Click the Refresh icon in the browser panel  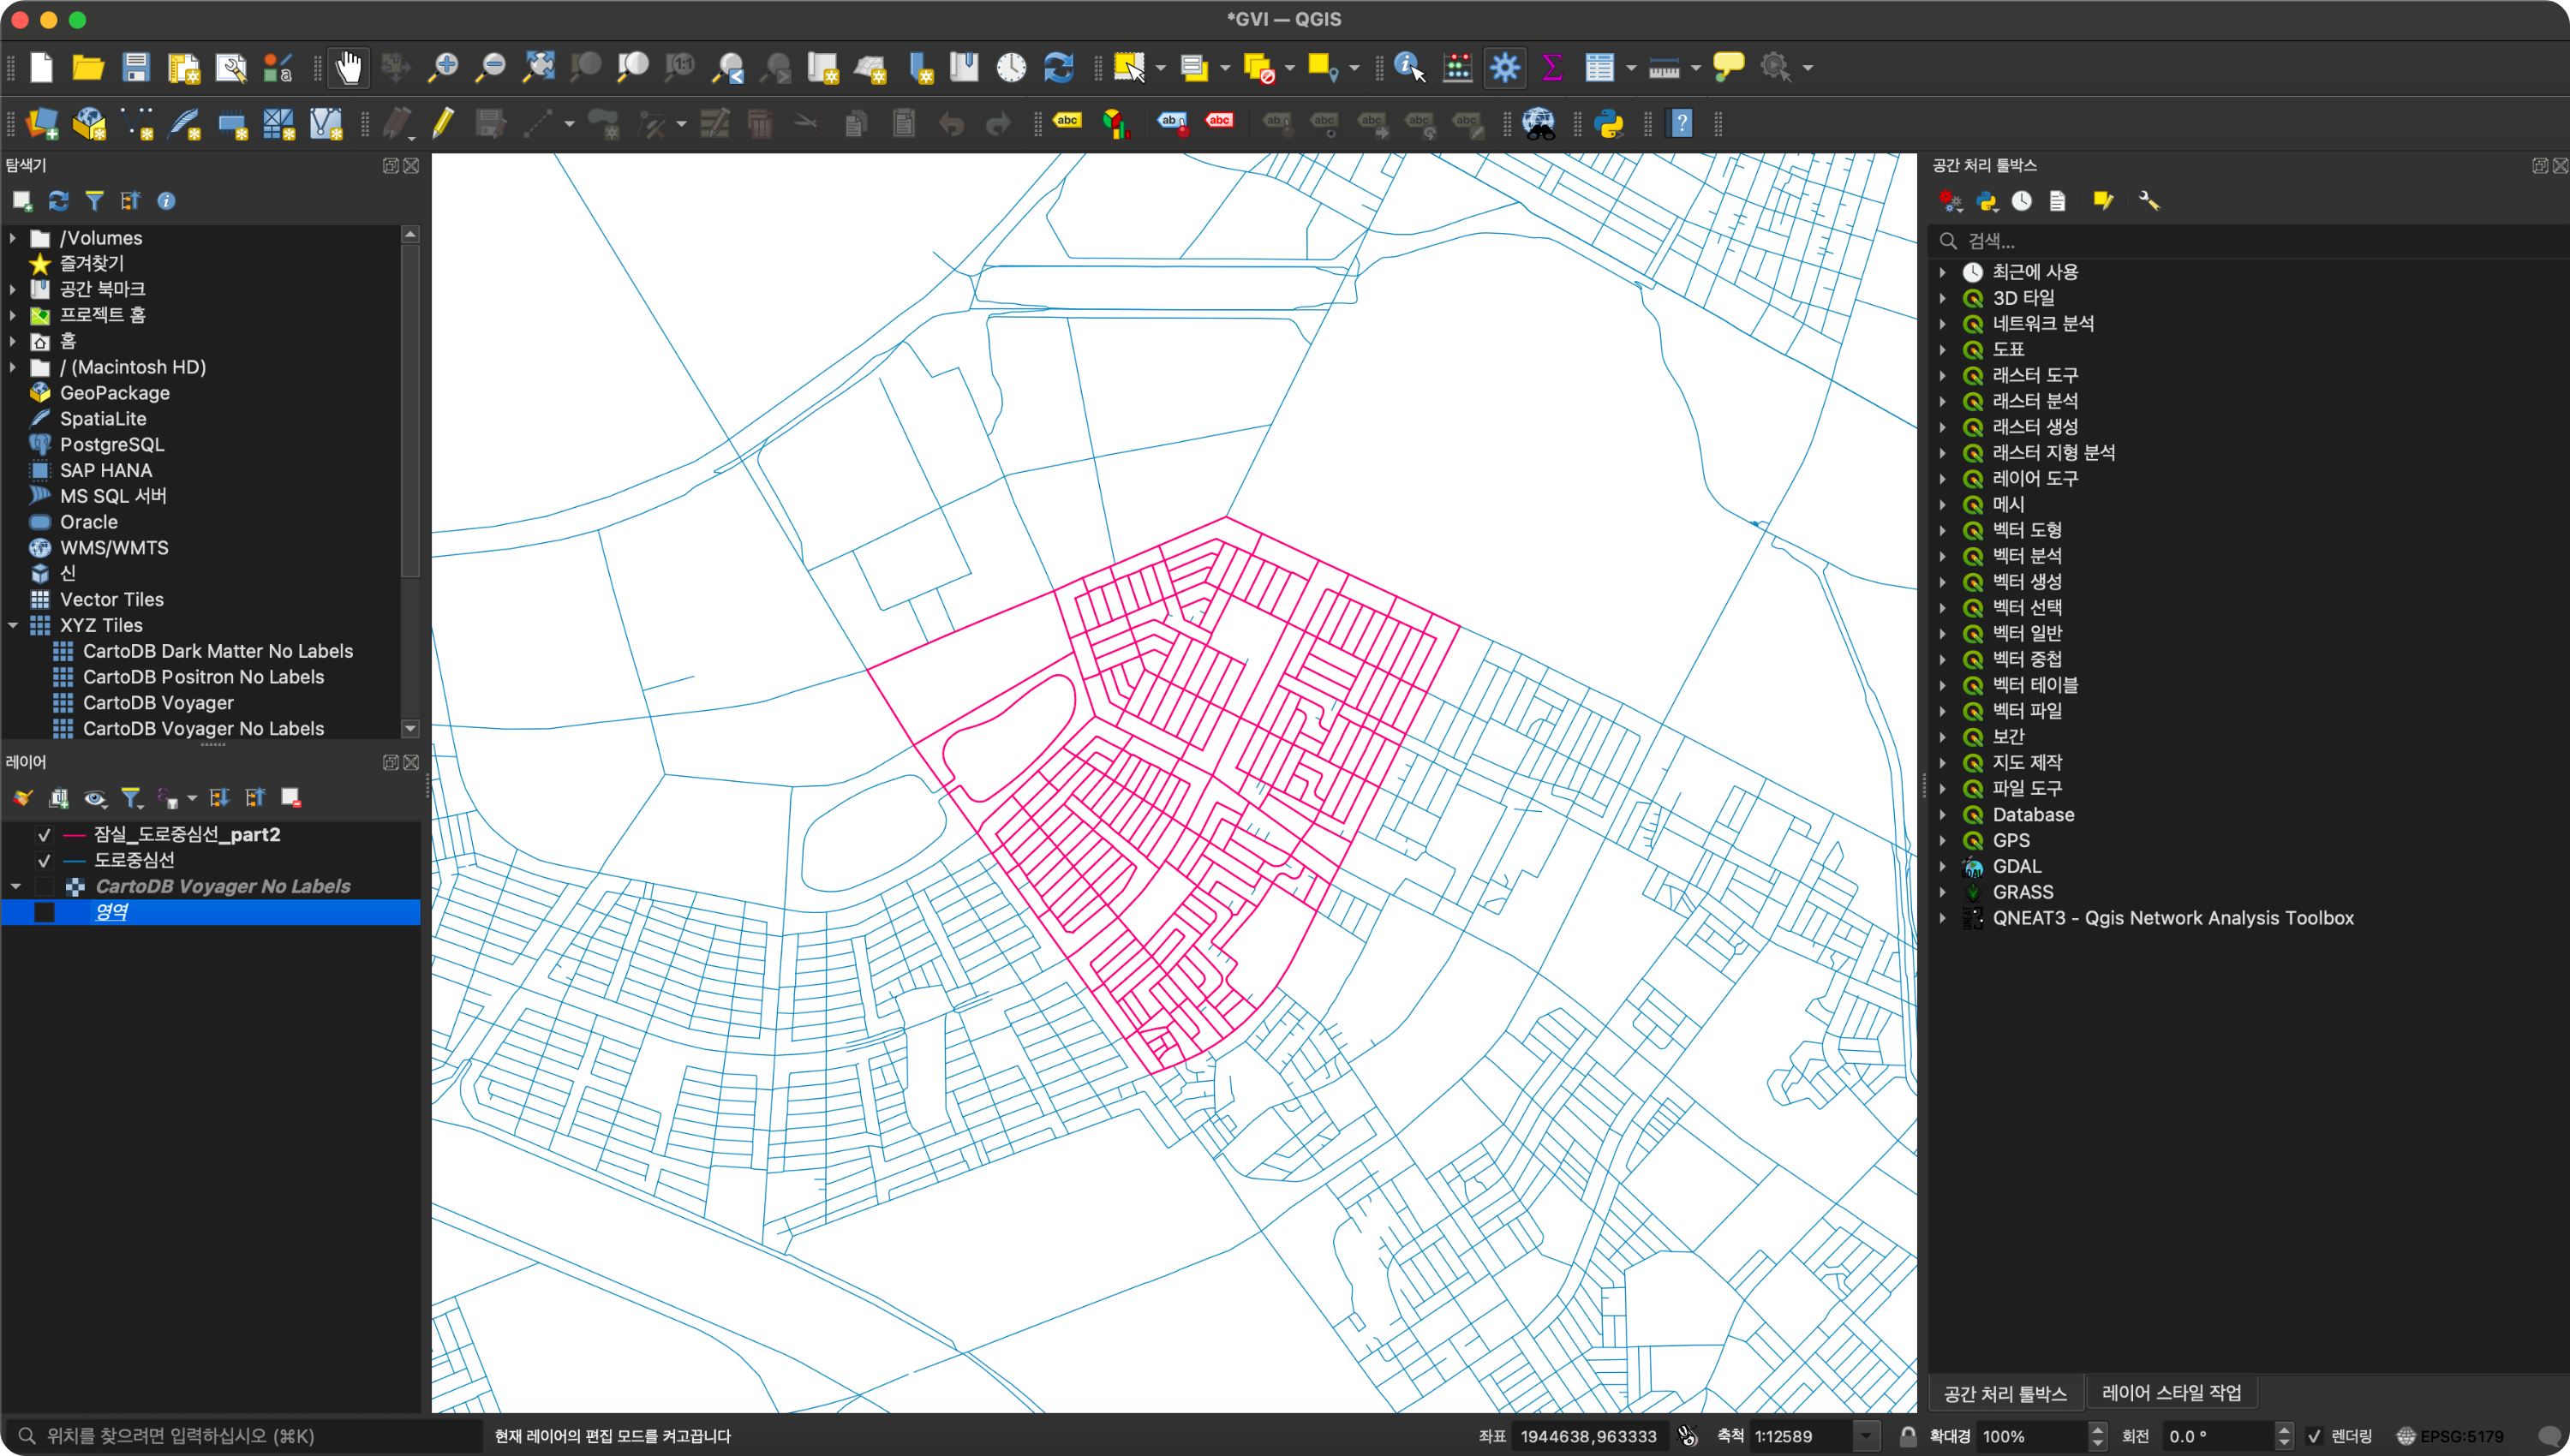click(x=59, y=201)
